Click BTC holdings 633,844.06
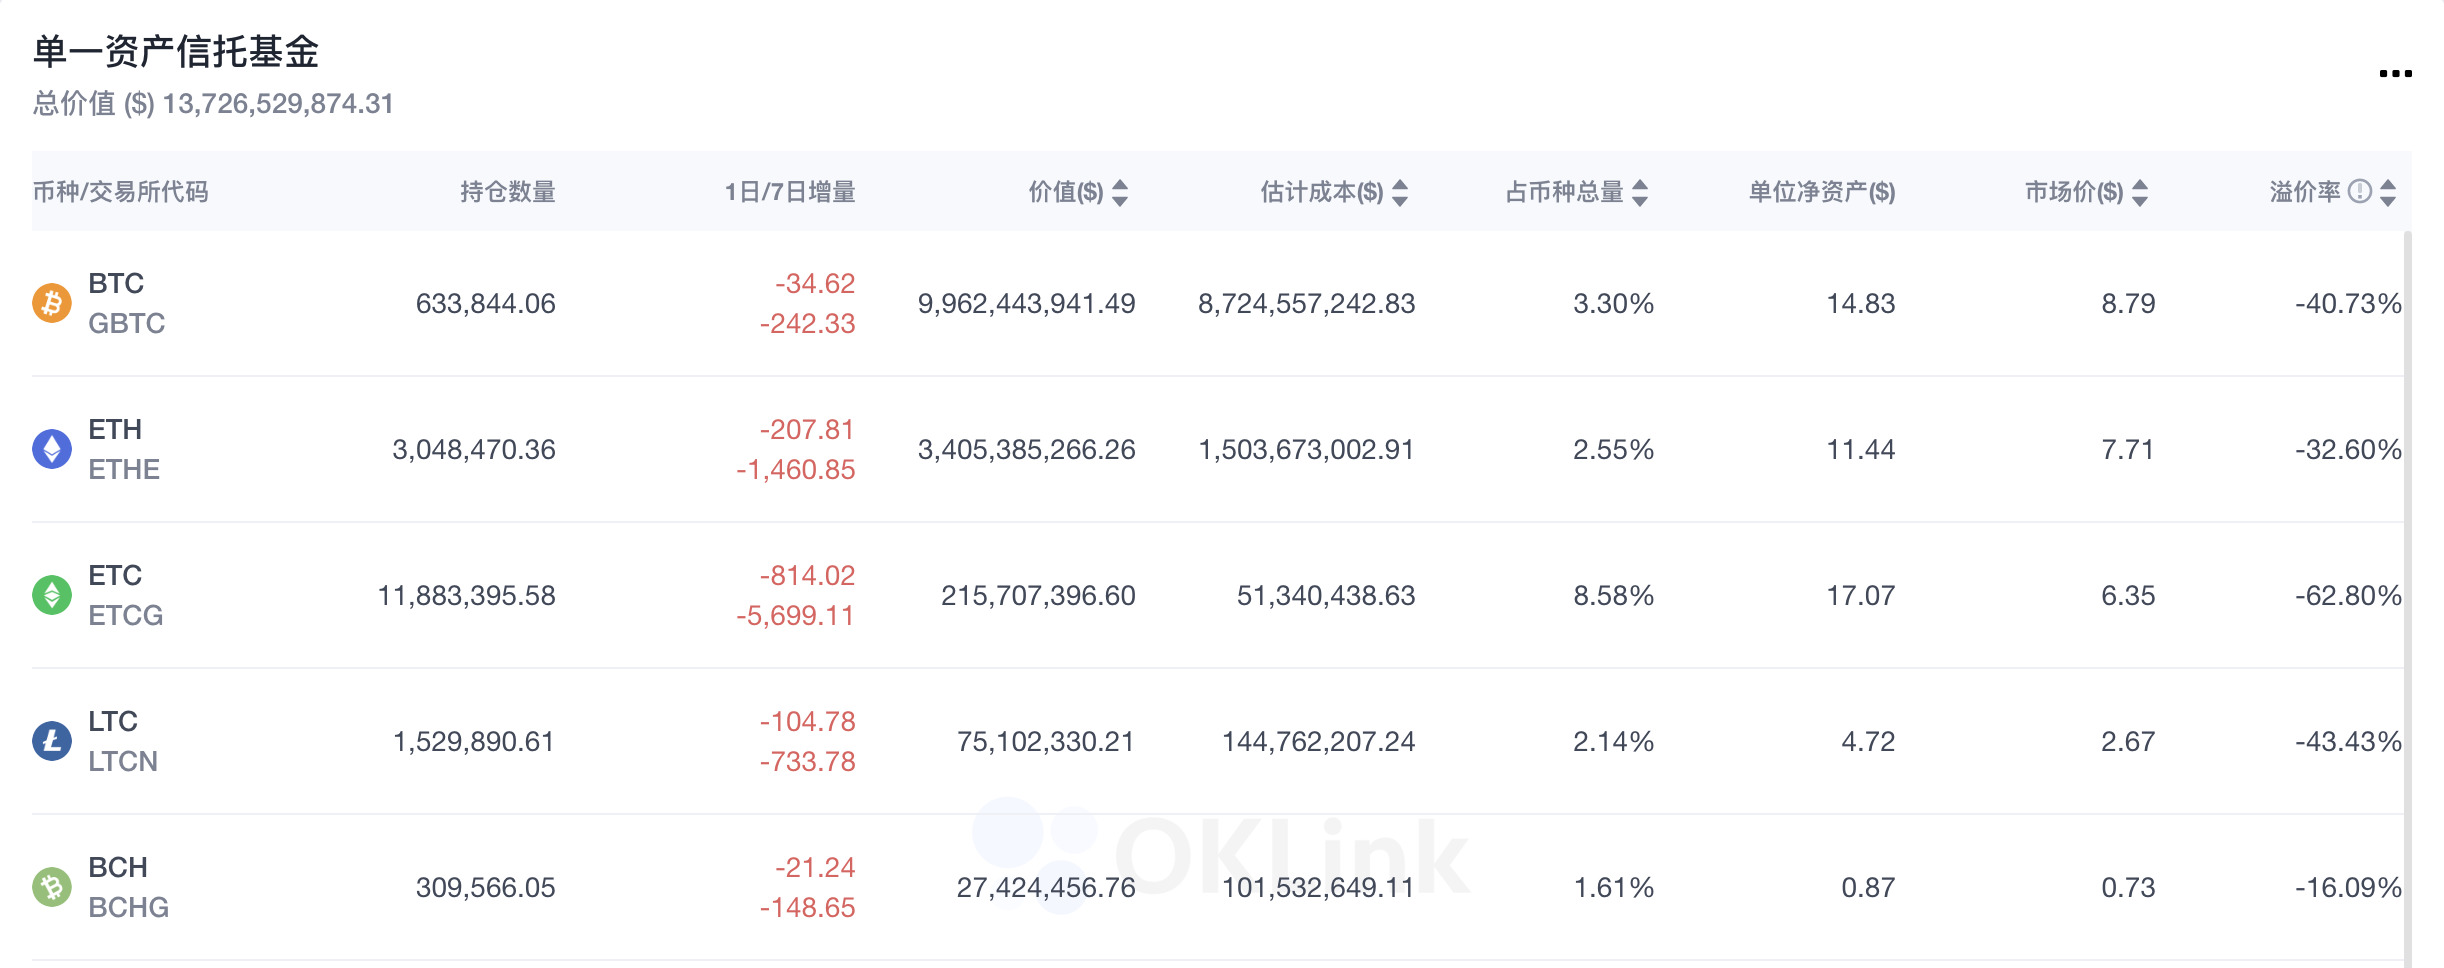 [486, 303]
